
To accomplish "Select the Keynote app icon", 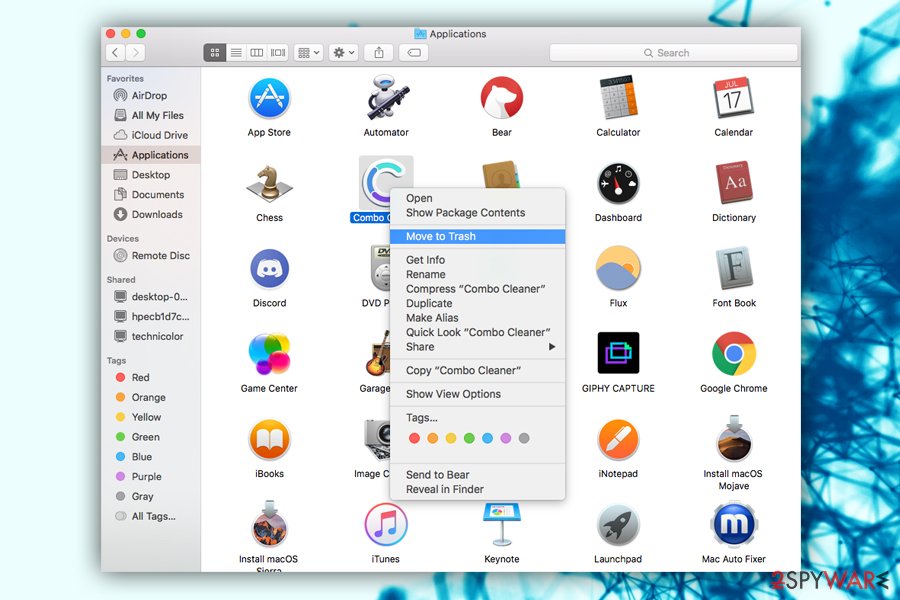I will tap(502, 525).
